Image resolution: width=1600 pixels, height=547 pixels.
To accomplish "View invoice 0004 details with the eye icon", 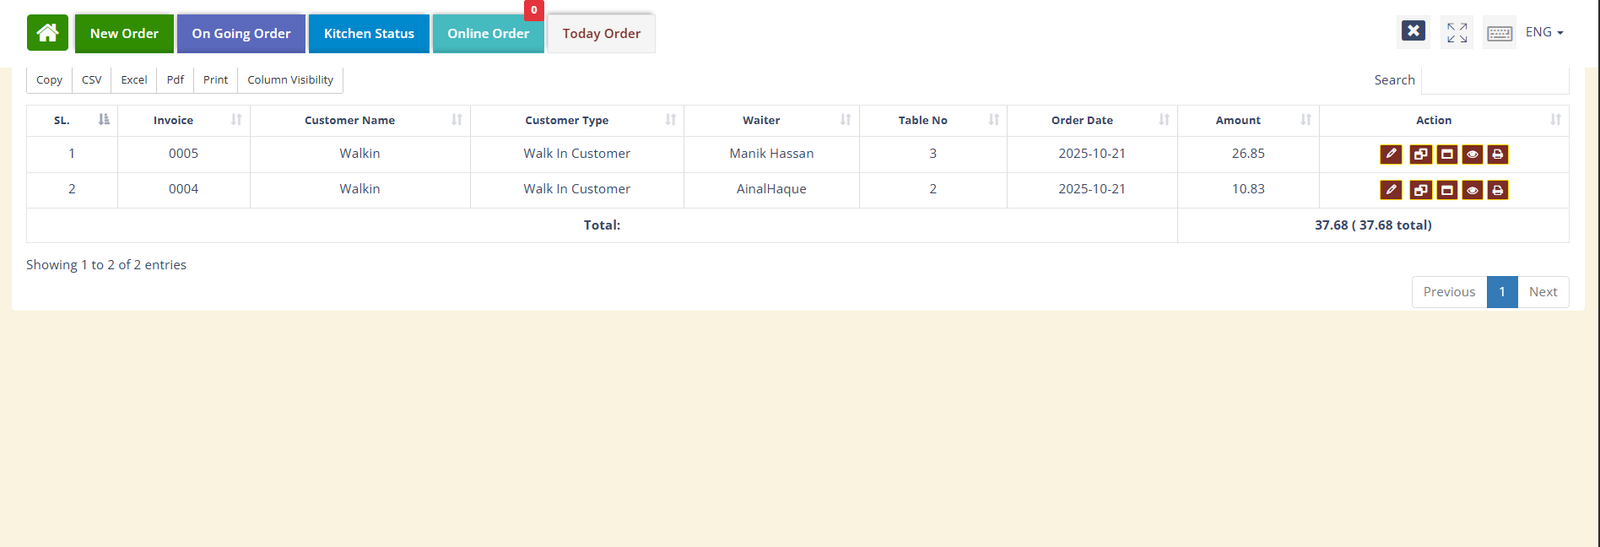I will point(1472,190).
